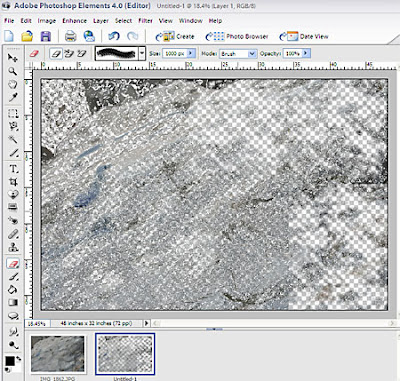
Task: Select the Eyedropper tool
Action: [x=13, y=97]
